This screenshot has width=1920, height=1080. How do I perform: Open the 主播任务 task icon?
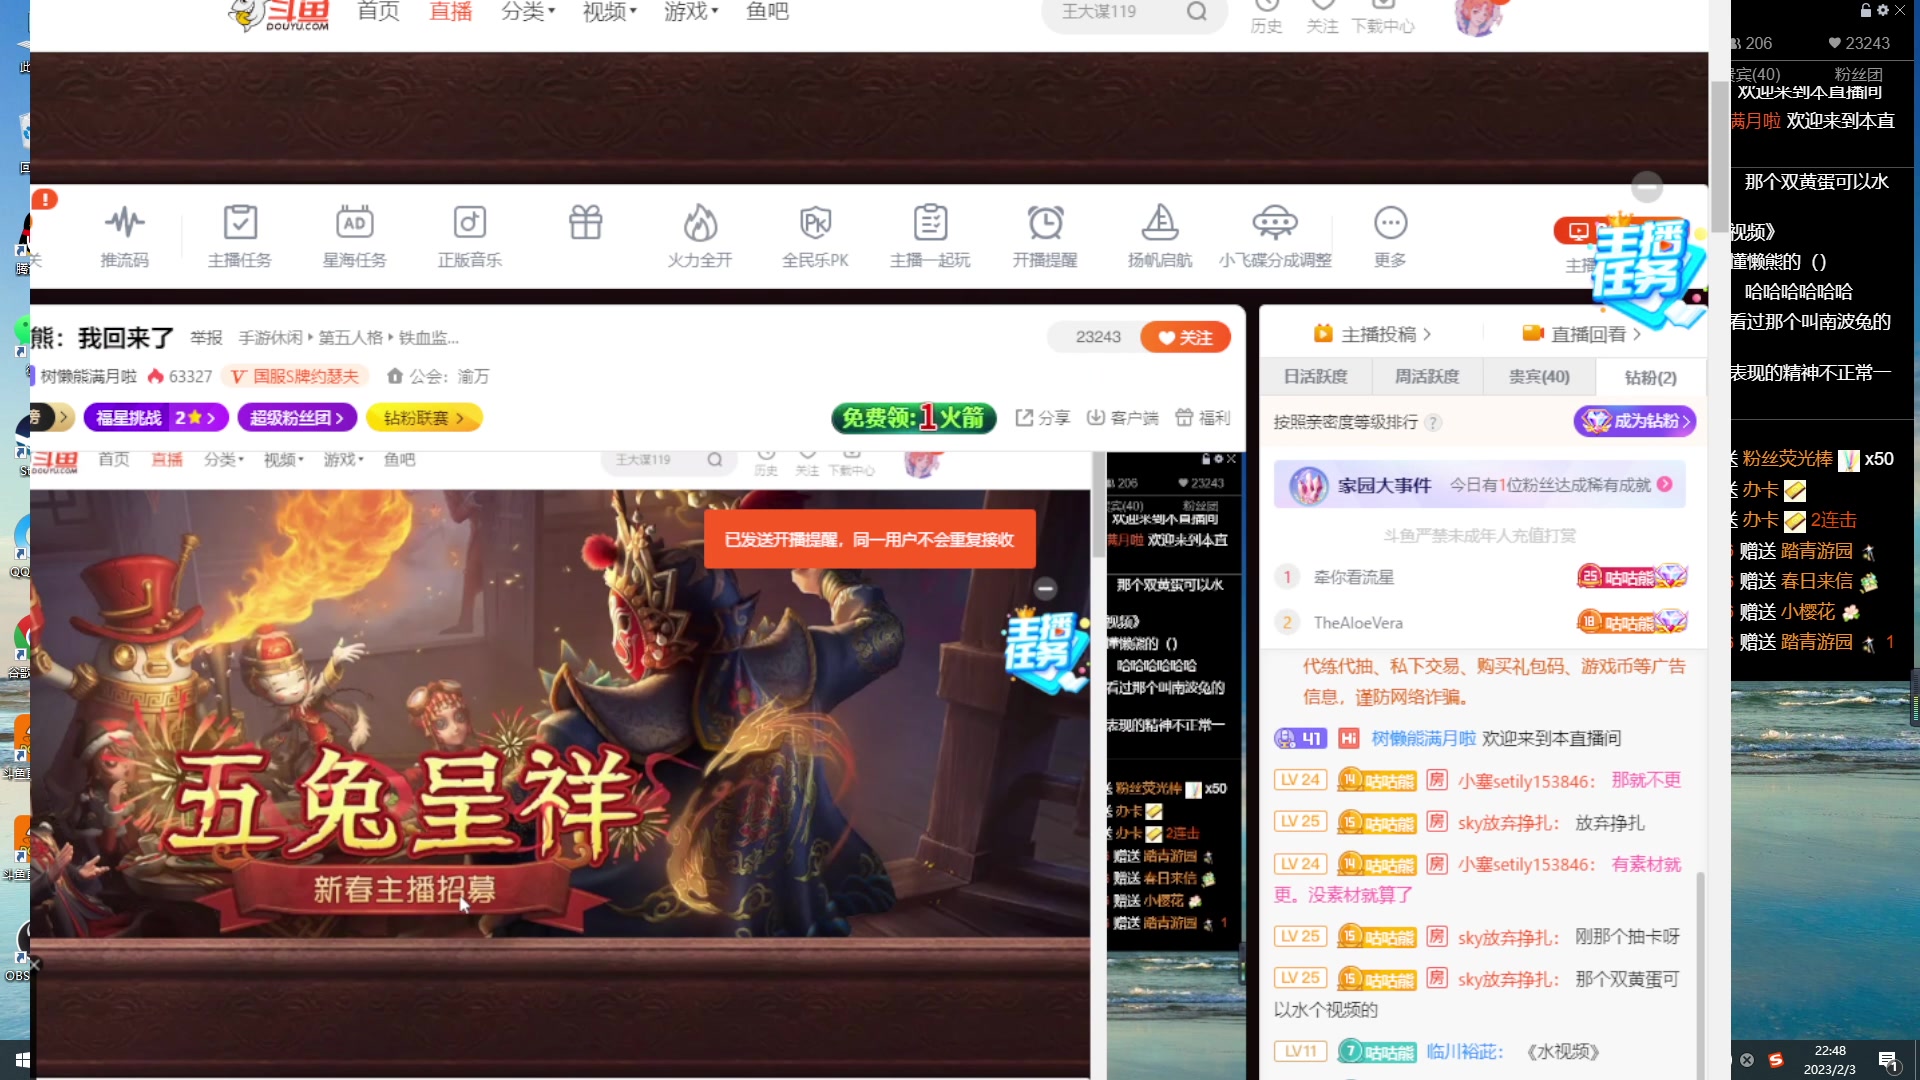point(240,236)
